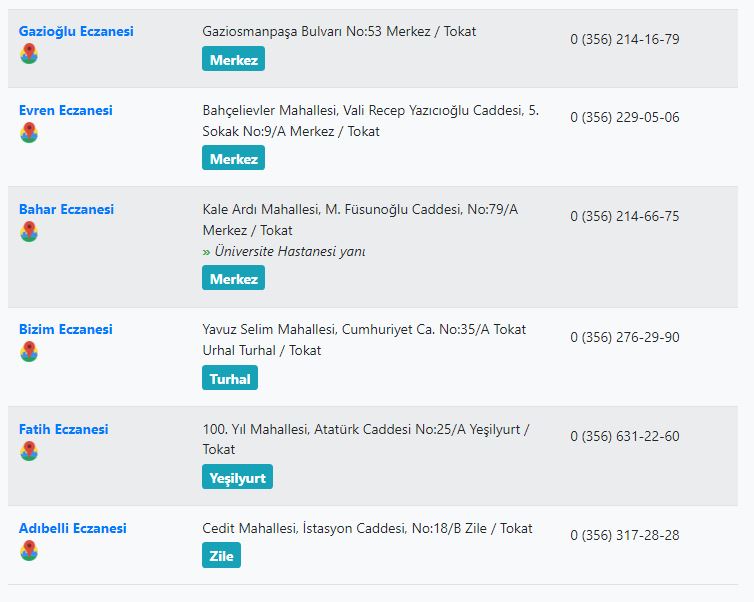Screen dimensions: 754x602
Task: Open map pin for Bahar Eczanesi
Action: (29, 231)
